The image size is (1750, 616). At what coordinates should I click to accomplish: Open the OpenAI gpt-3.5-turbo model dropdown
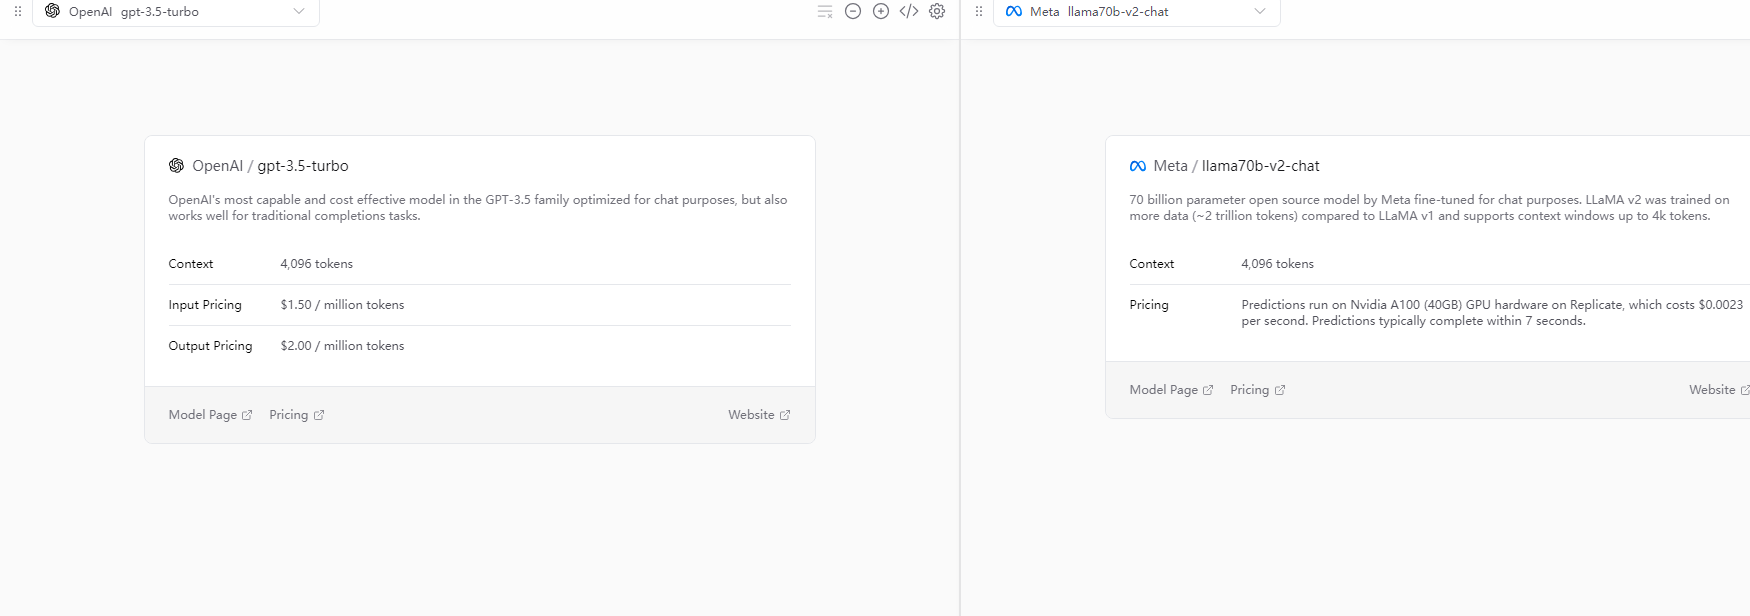point(176,12)
